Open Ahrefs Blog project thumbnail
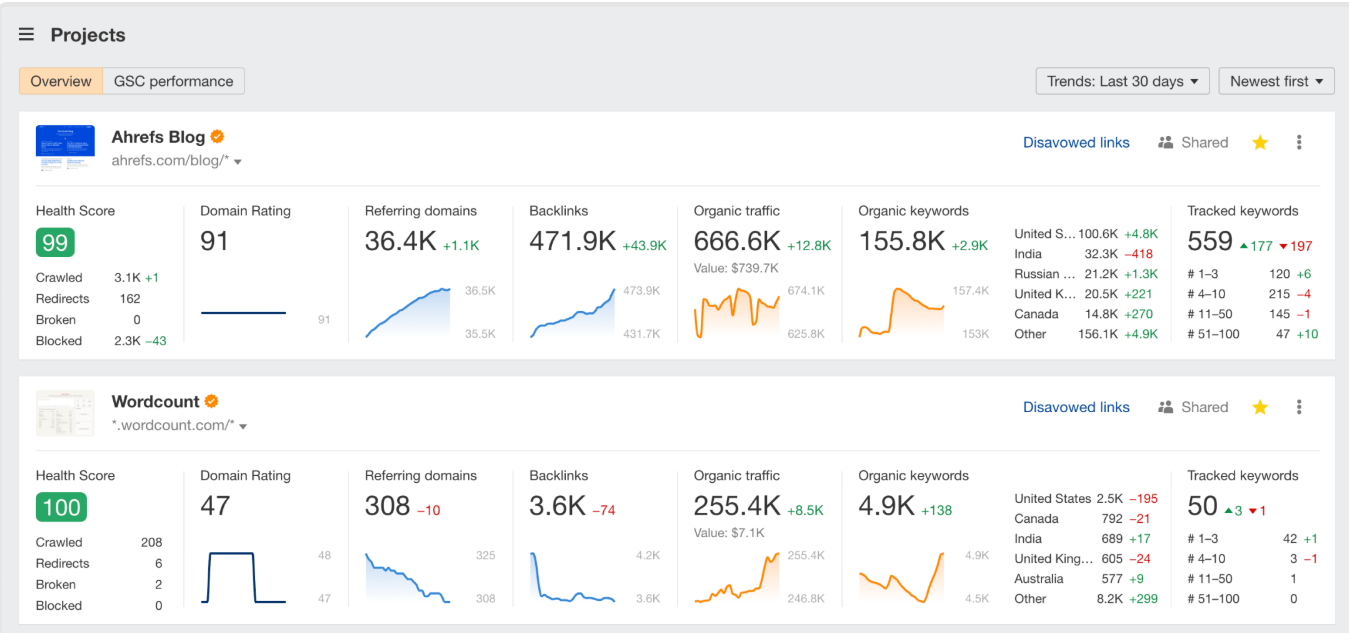 pos(65,148)
